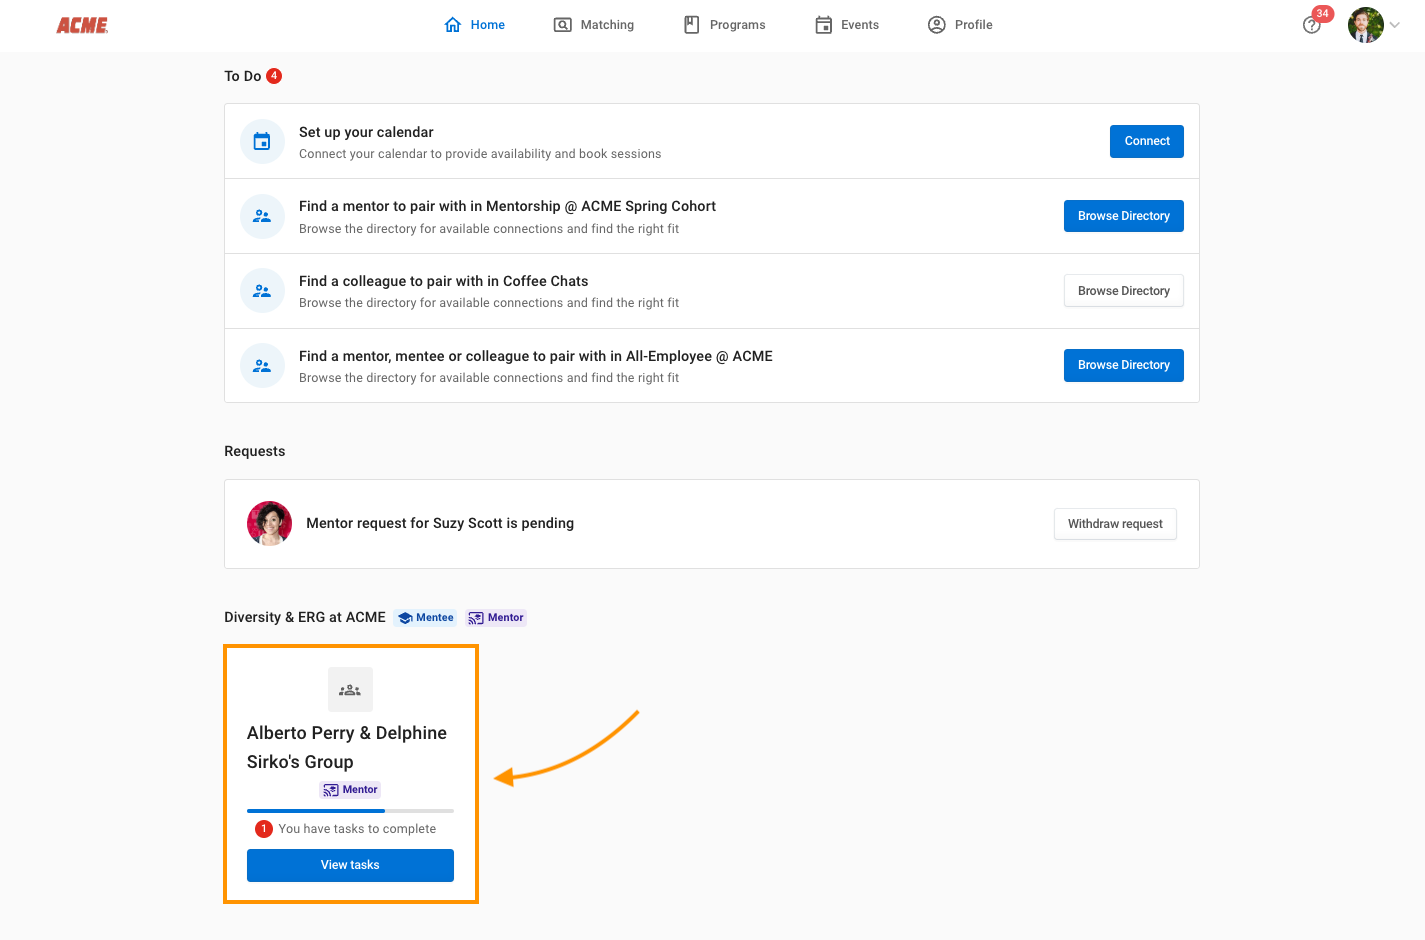Viewport: 1425px width, 940px height.
Task: Click the View tasks button
Action: (350, 865)
